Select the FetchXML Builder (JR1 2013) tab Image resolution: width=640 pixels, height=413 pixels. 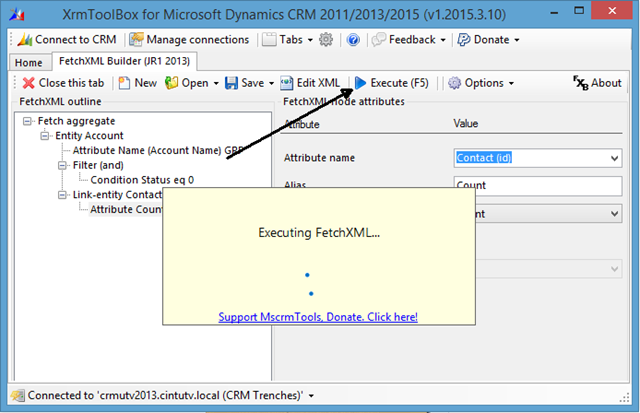124,61
